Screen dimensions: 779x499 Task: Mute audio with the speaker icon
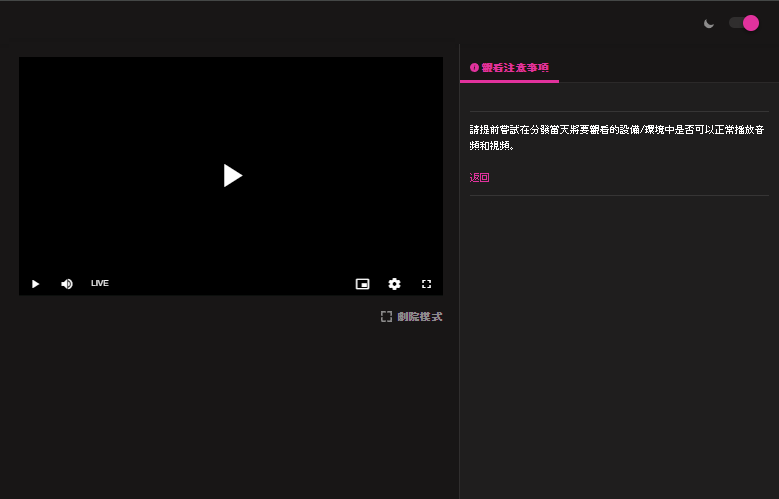pyautogui.click(x=67, y=284)
